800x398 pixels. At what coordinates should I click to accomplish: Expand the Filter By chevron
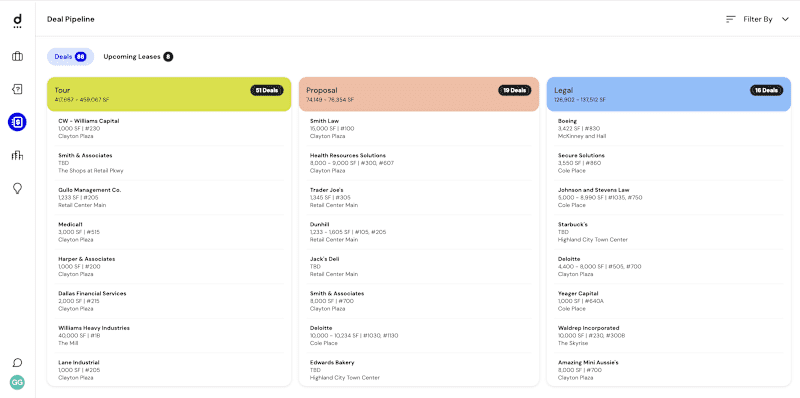[x=785, y=19]
